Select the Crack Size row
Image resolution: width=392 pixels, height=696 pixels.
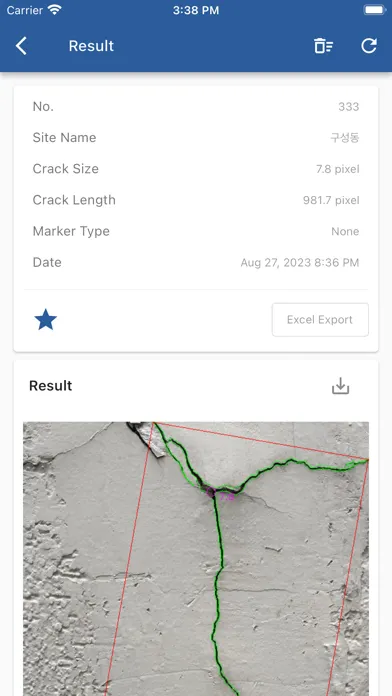[x=196, y=169]
